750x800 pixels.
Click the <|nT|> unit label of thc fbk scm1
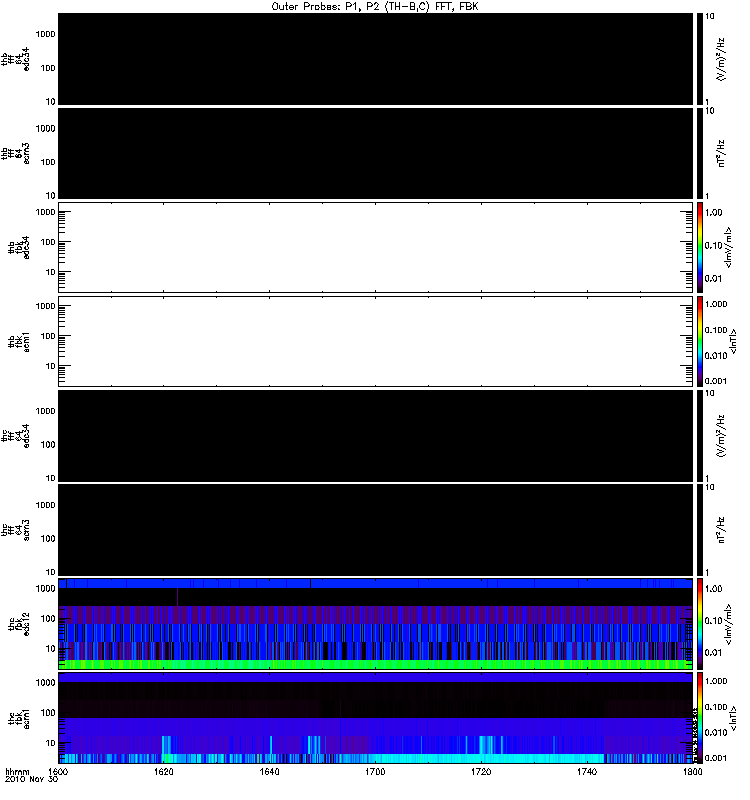pyautogui.click(x=733, y=718)
